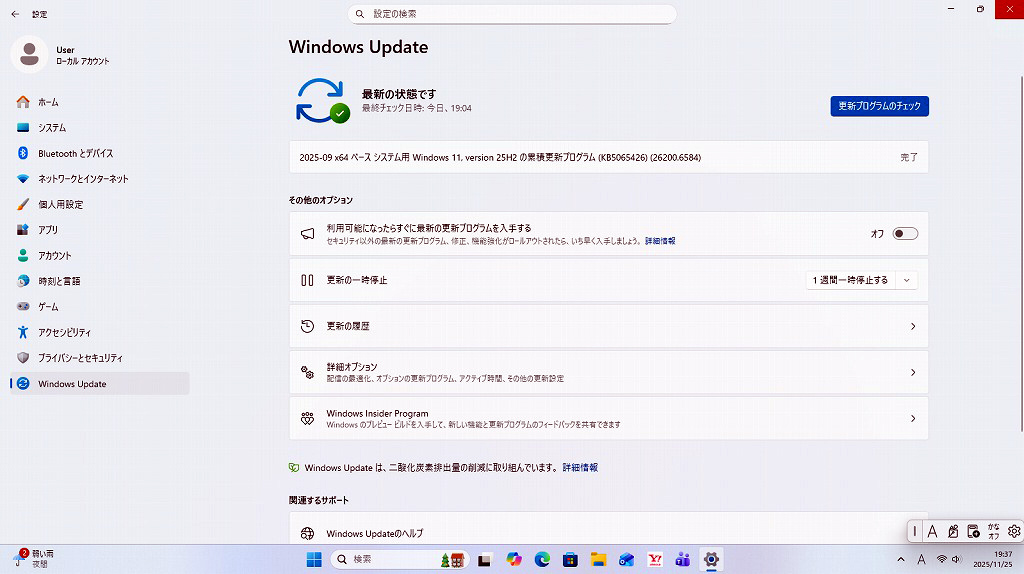Open Outlook mail app on the taskbar
The height and width of the screenshot is (574, 1024).
626,560
